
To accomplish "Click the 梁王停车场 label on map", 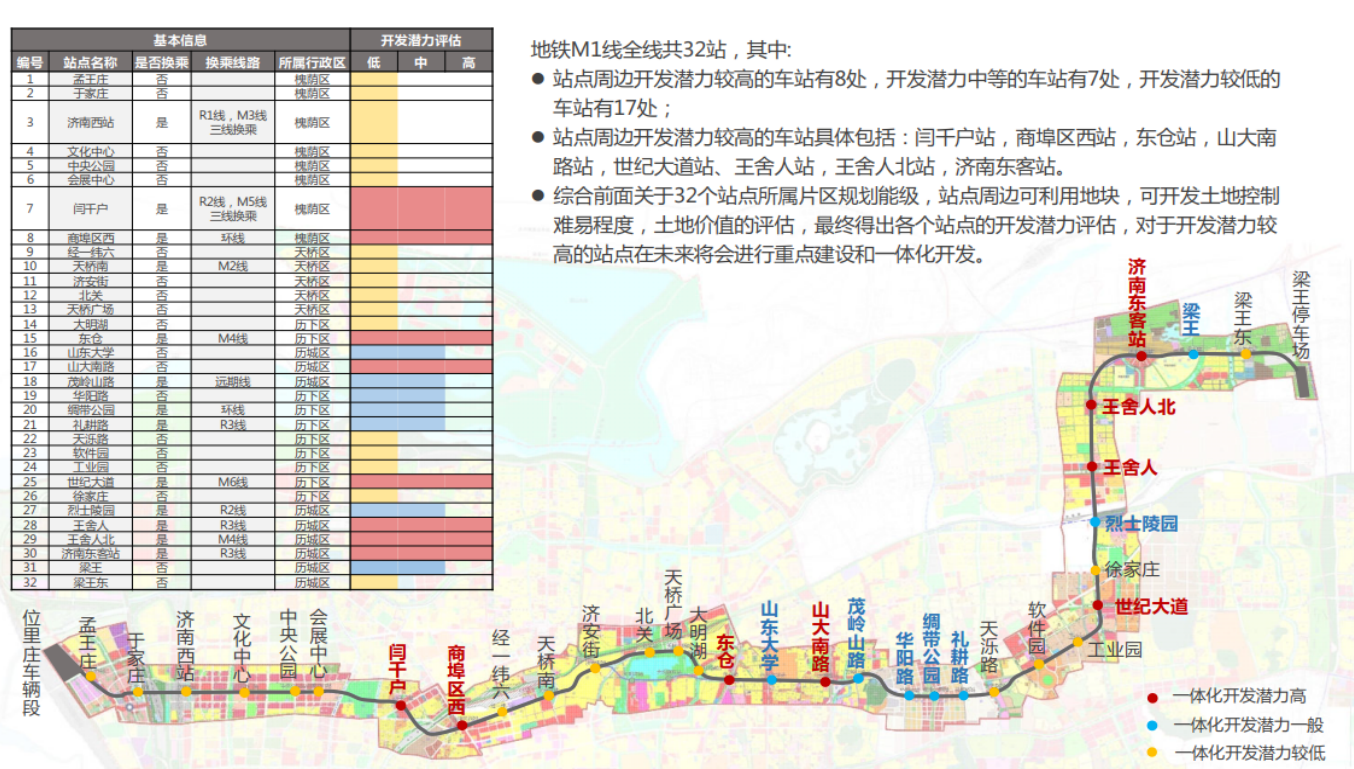I will (1299, 313).
